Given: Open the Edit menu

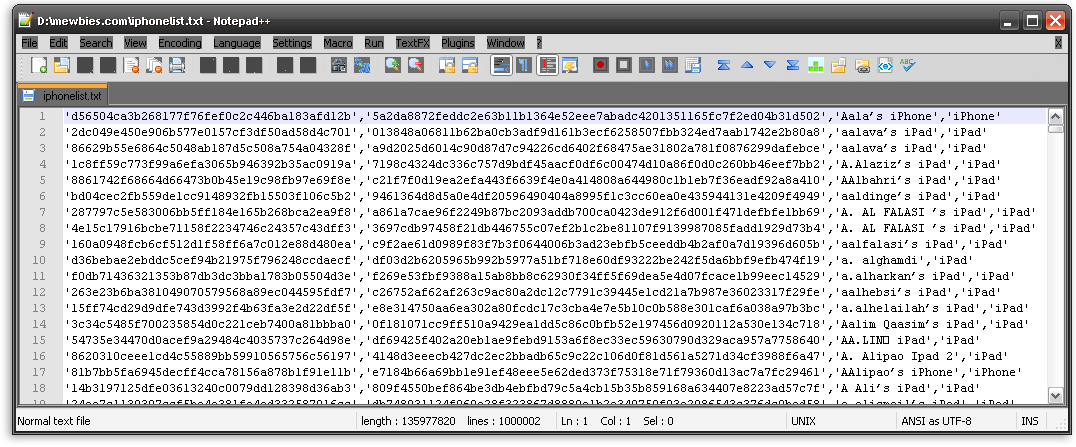Looking at the screenshot, I should pyautogui.click(x=58, y=43).
